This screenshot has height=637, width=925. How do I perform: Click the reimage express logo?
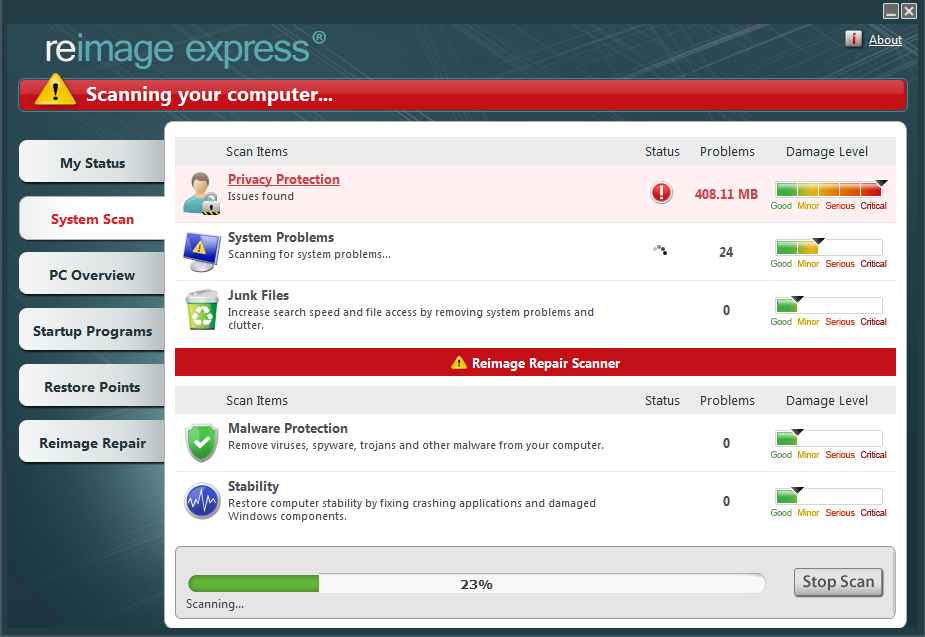(x=185, y=48)
